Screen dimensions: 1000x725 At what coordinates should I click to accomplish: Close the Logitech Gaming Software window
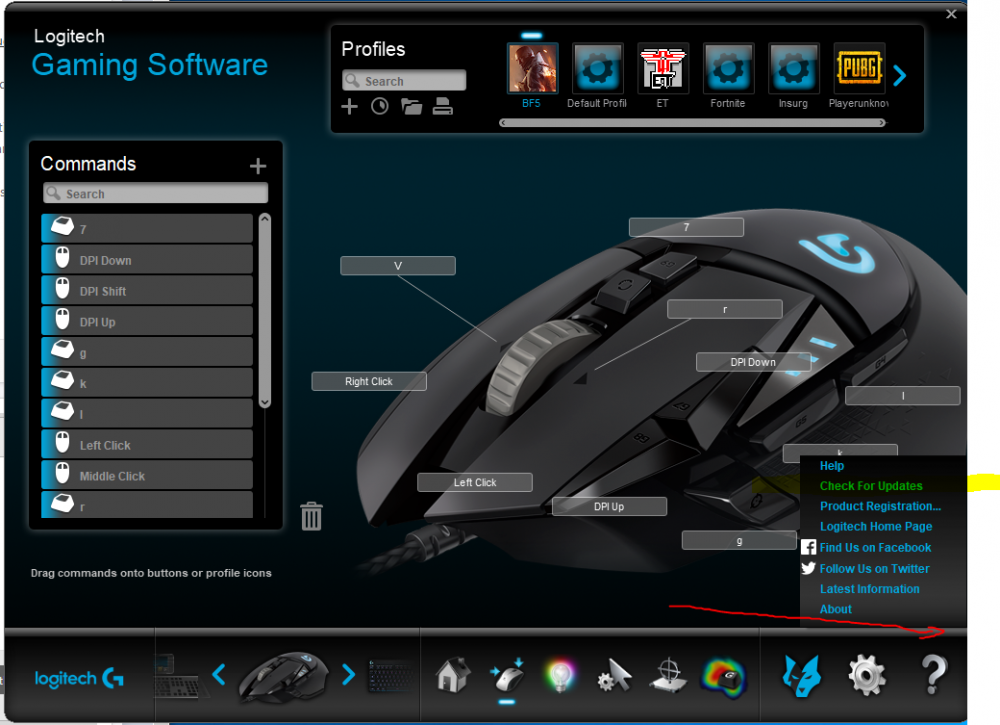[x=951, y=13]
